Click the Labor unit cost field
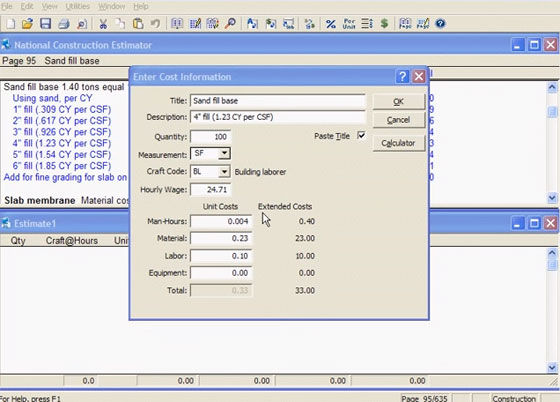Viewport: 560px width, 402px height. 221,256
